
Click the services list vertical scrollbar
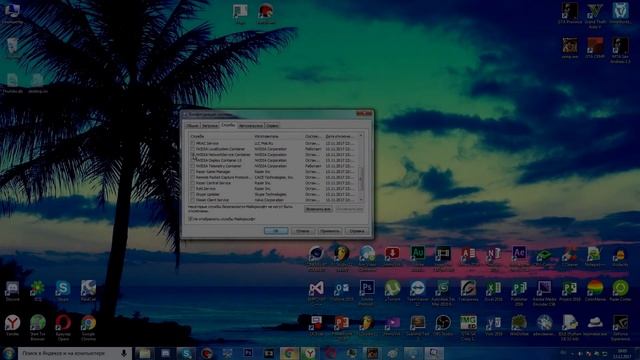(361, 180)
